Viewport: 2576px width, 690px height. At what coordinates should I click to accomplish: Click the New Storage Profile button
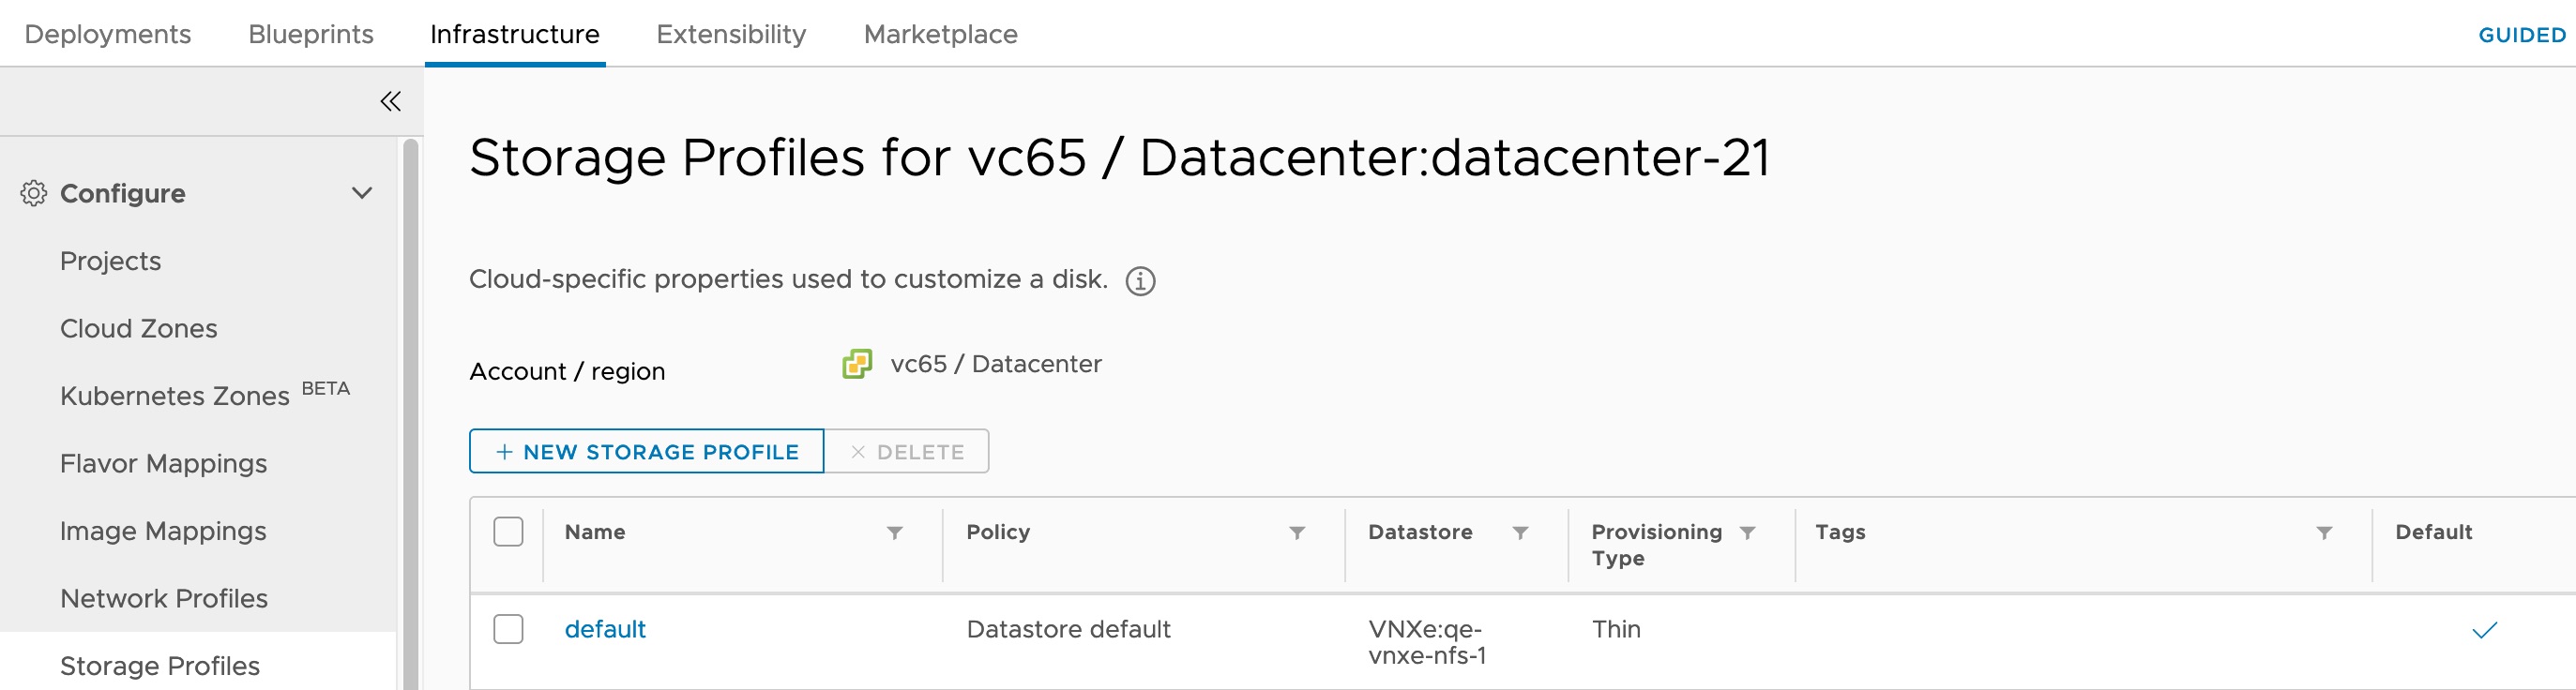(645, 451)
